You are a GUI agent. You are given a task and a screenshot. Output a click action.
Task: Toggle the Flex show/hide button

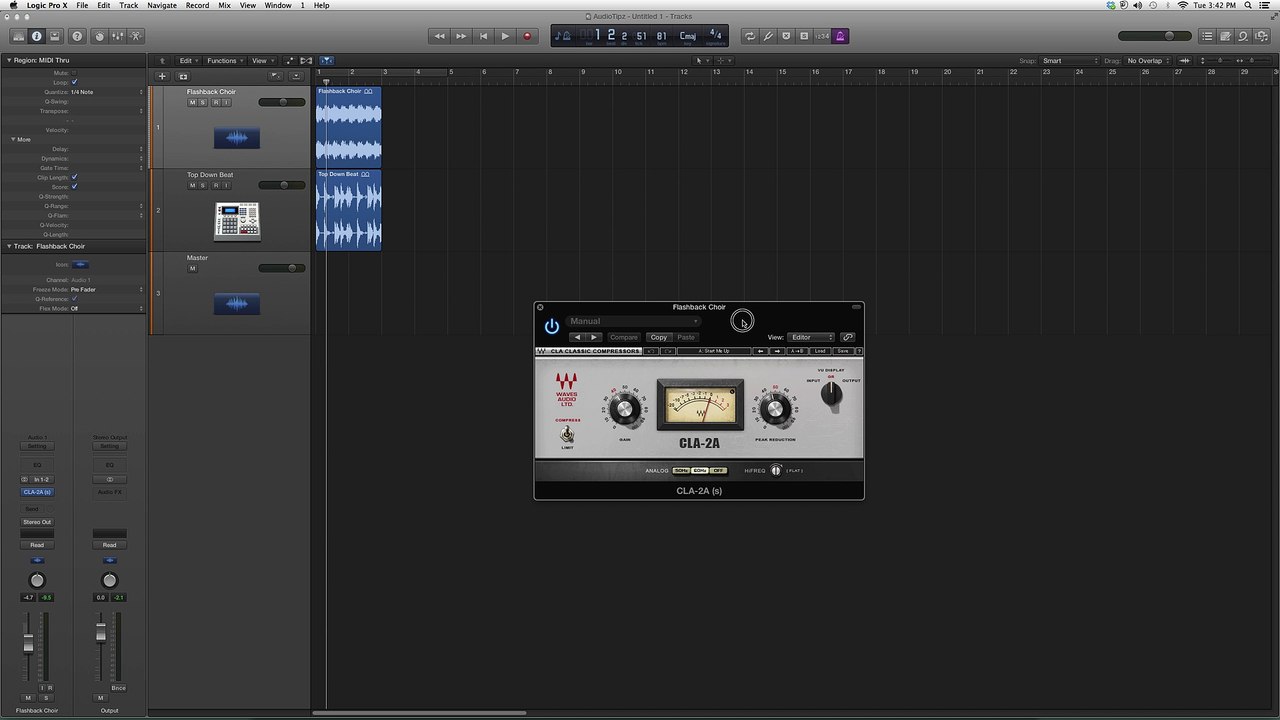pyautogui.click(x=306, y=61)
